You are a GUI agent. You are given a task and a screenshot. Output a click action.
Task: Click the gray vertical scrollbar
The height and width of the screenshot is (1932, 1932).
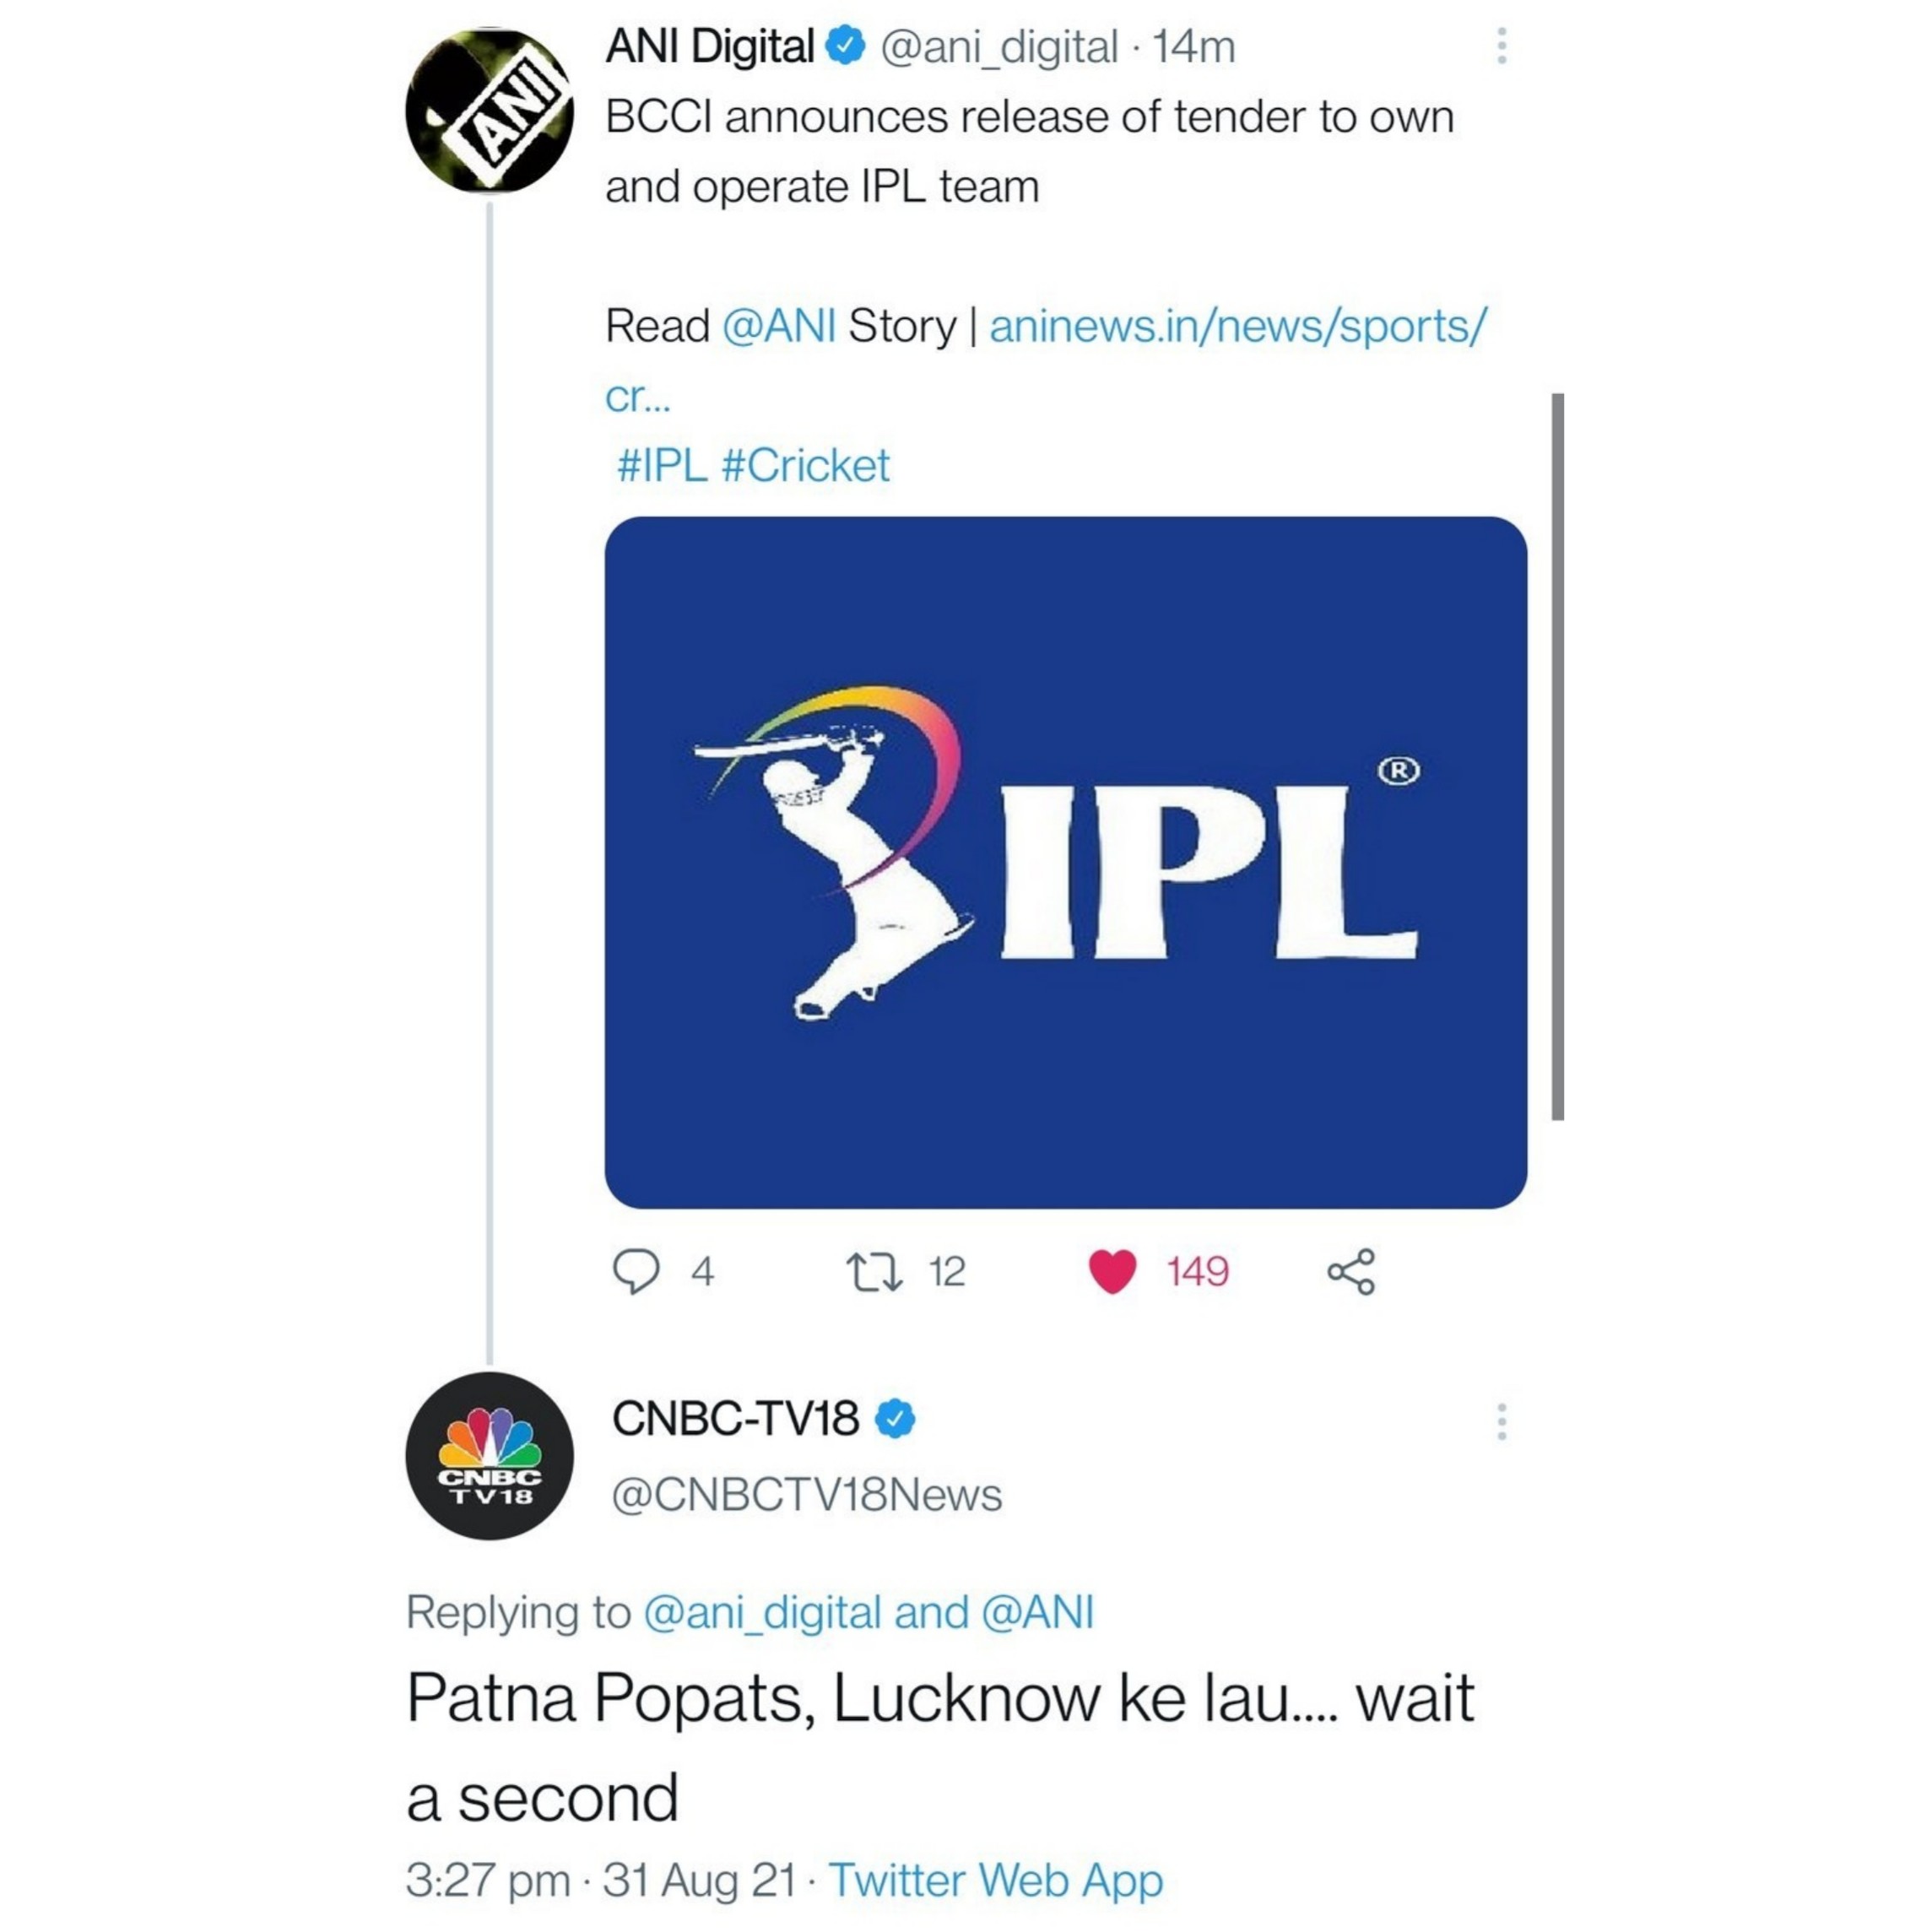click(1557, 757)
